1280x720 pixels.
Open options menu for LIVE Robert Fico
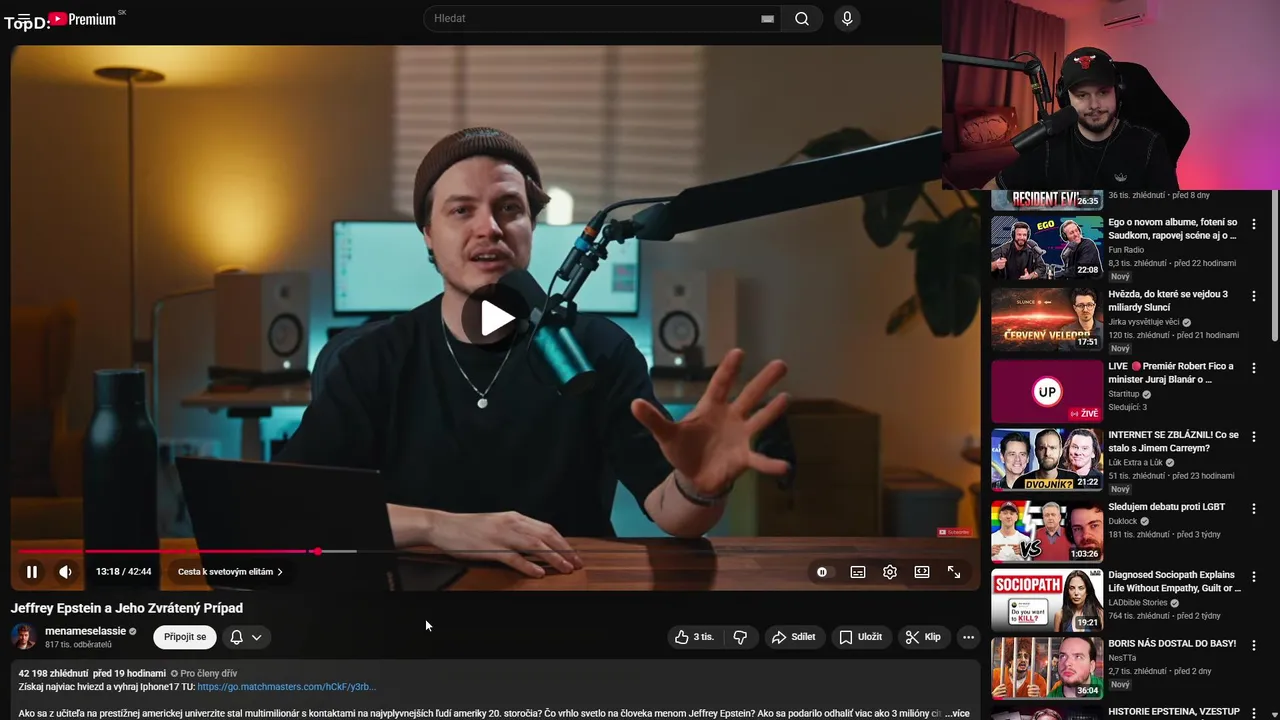(x=1254, y=369)
